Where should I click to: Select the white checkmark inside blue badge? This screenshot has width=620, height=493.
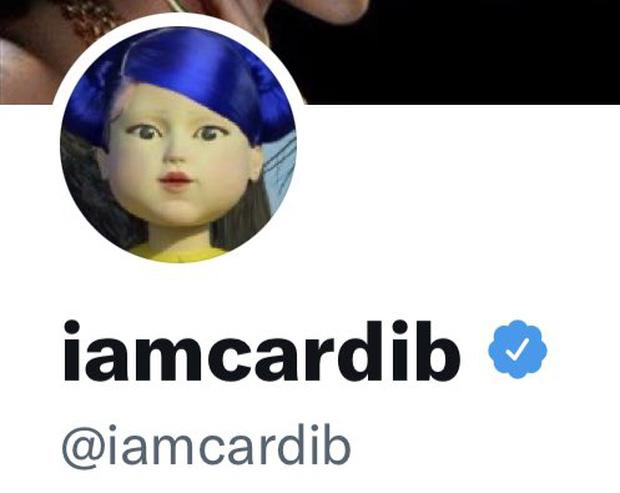(x=516, y=350)
